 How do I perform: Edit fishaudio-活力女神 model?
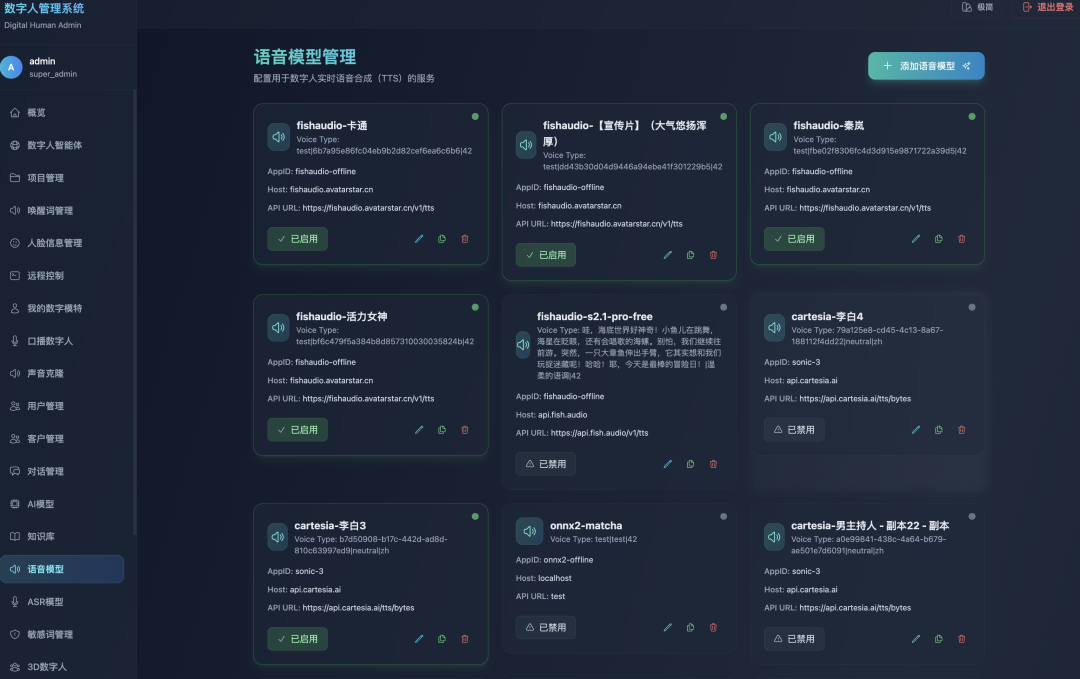tap(419, 430)
